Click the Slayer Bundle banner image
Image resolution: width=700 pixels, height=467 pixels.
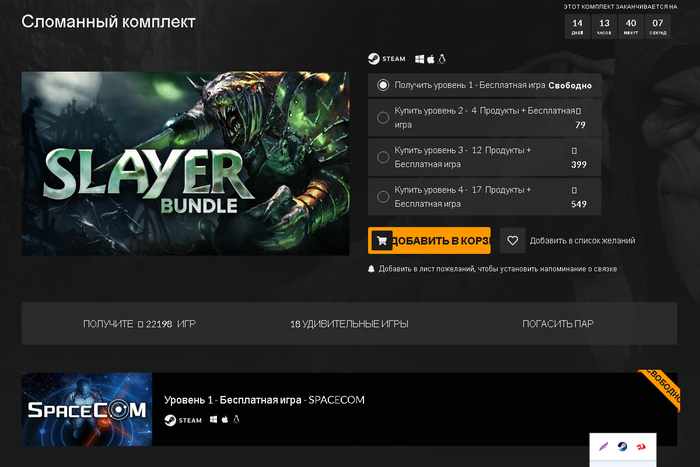point(185,163)
